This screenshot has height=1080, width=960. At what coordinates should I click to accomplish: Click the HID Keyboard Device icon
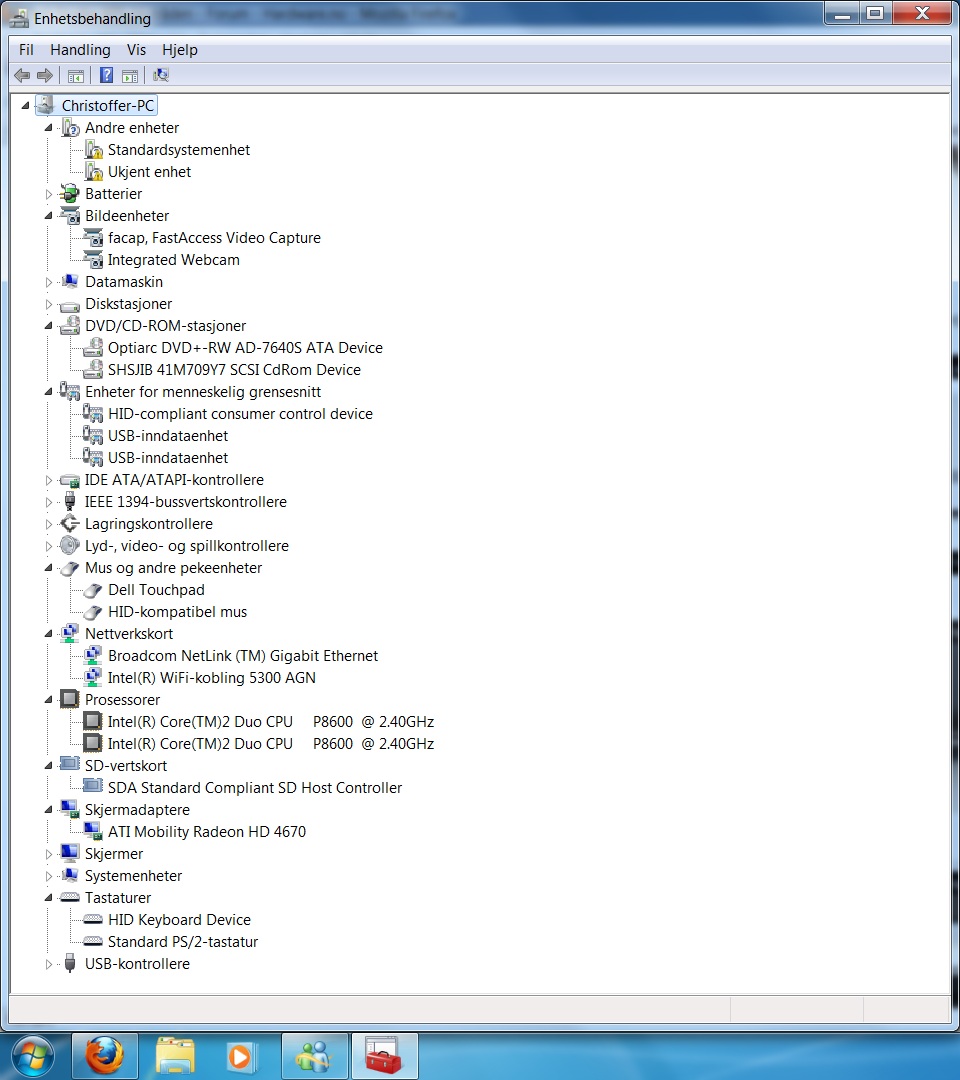[x=93, y=920]
